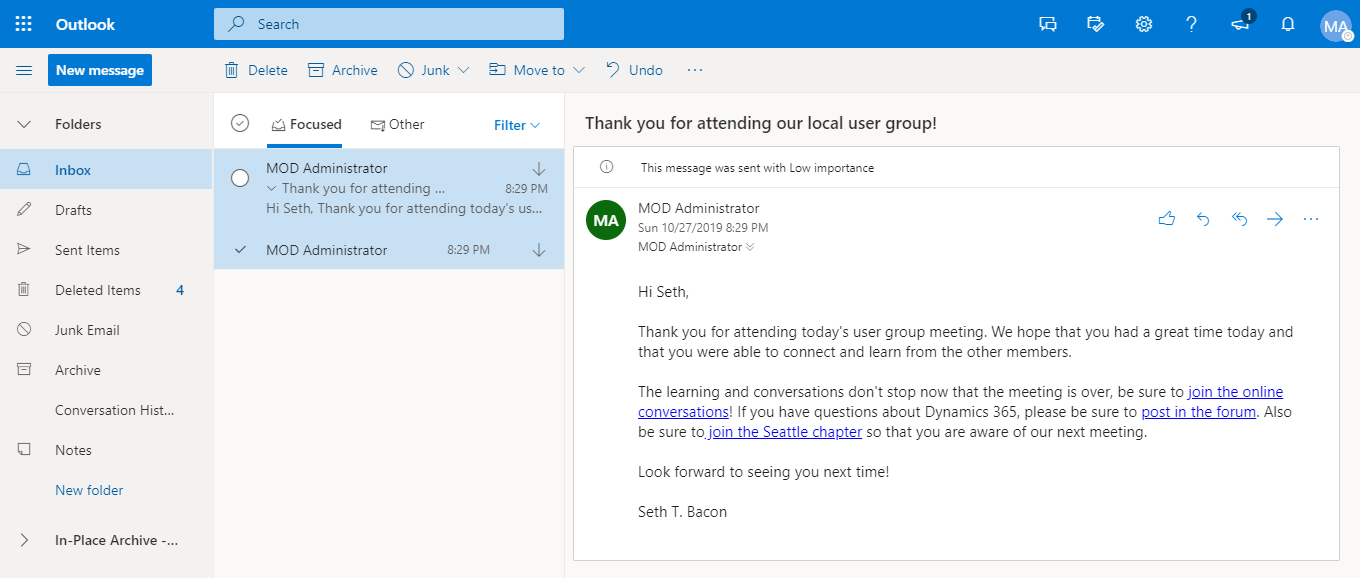This screenshot has width=1360, height=578.
Task: Collapse the Folders section chevron
Action: click(24, 124)
